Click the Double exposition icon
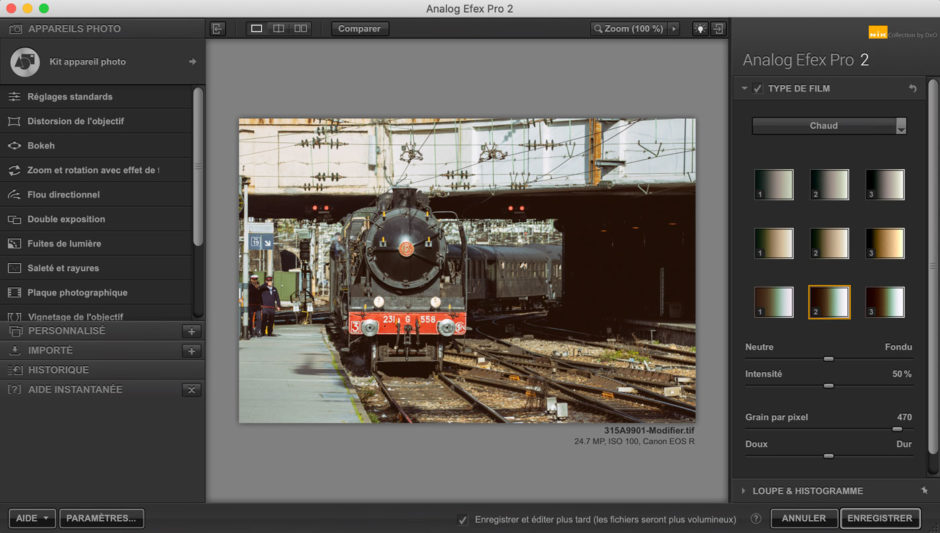Viewport: 940px width, 533px height. 14,219
